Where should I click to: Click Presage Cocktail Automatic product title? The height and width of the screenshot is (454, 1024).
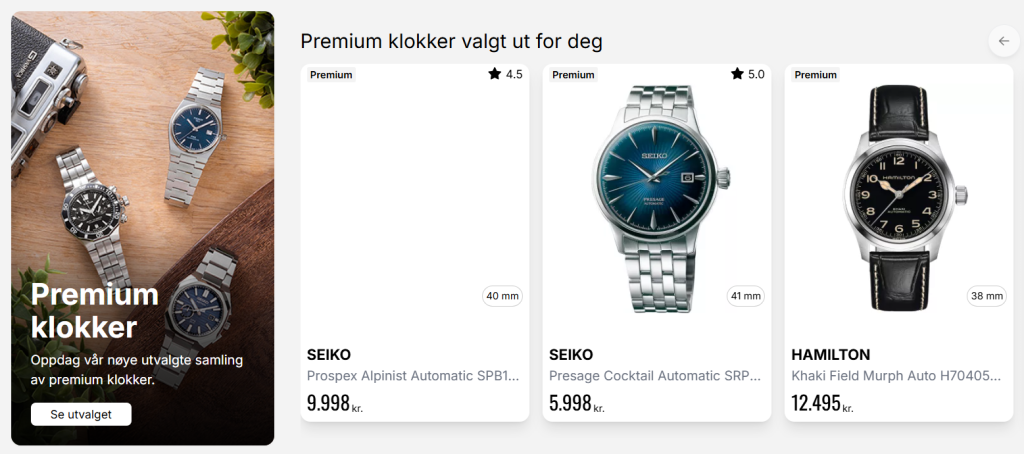[x=655, y=376]
